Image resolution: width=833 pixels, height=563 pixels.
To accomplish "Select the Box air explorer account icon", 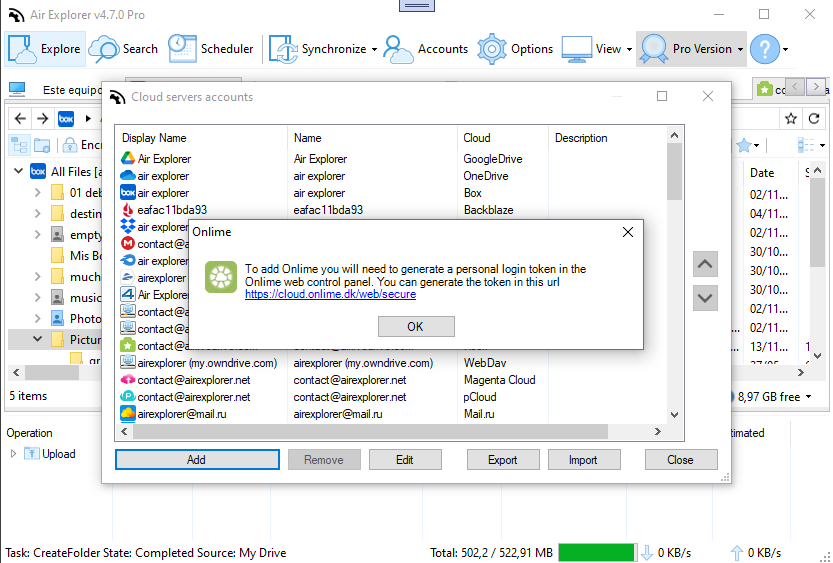I will click(128, 192).
